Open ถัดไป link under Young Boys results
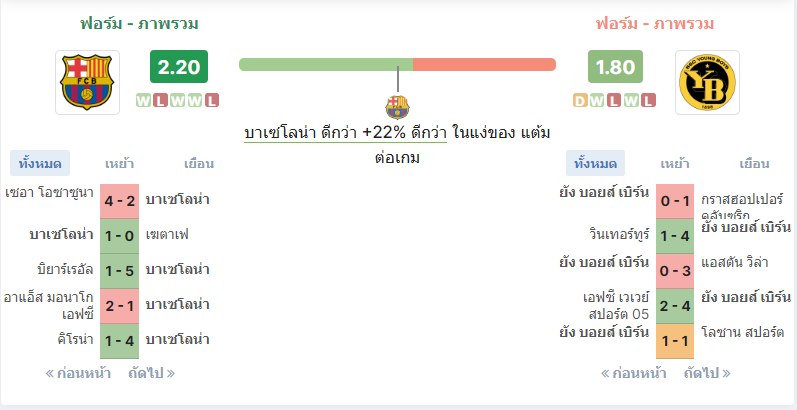This screenshot has height=410, width=797. point(707,373)
